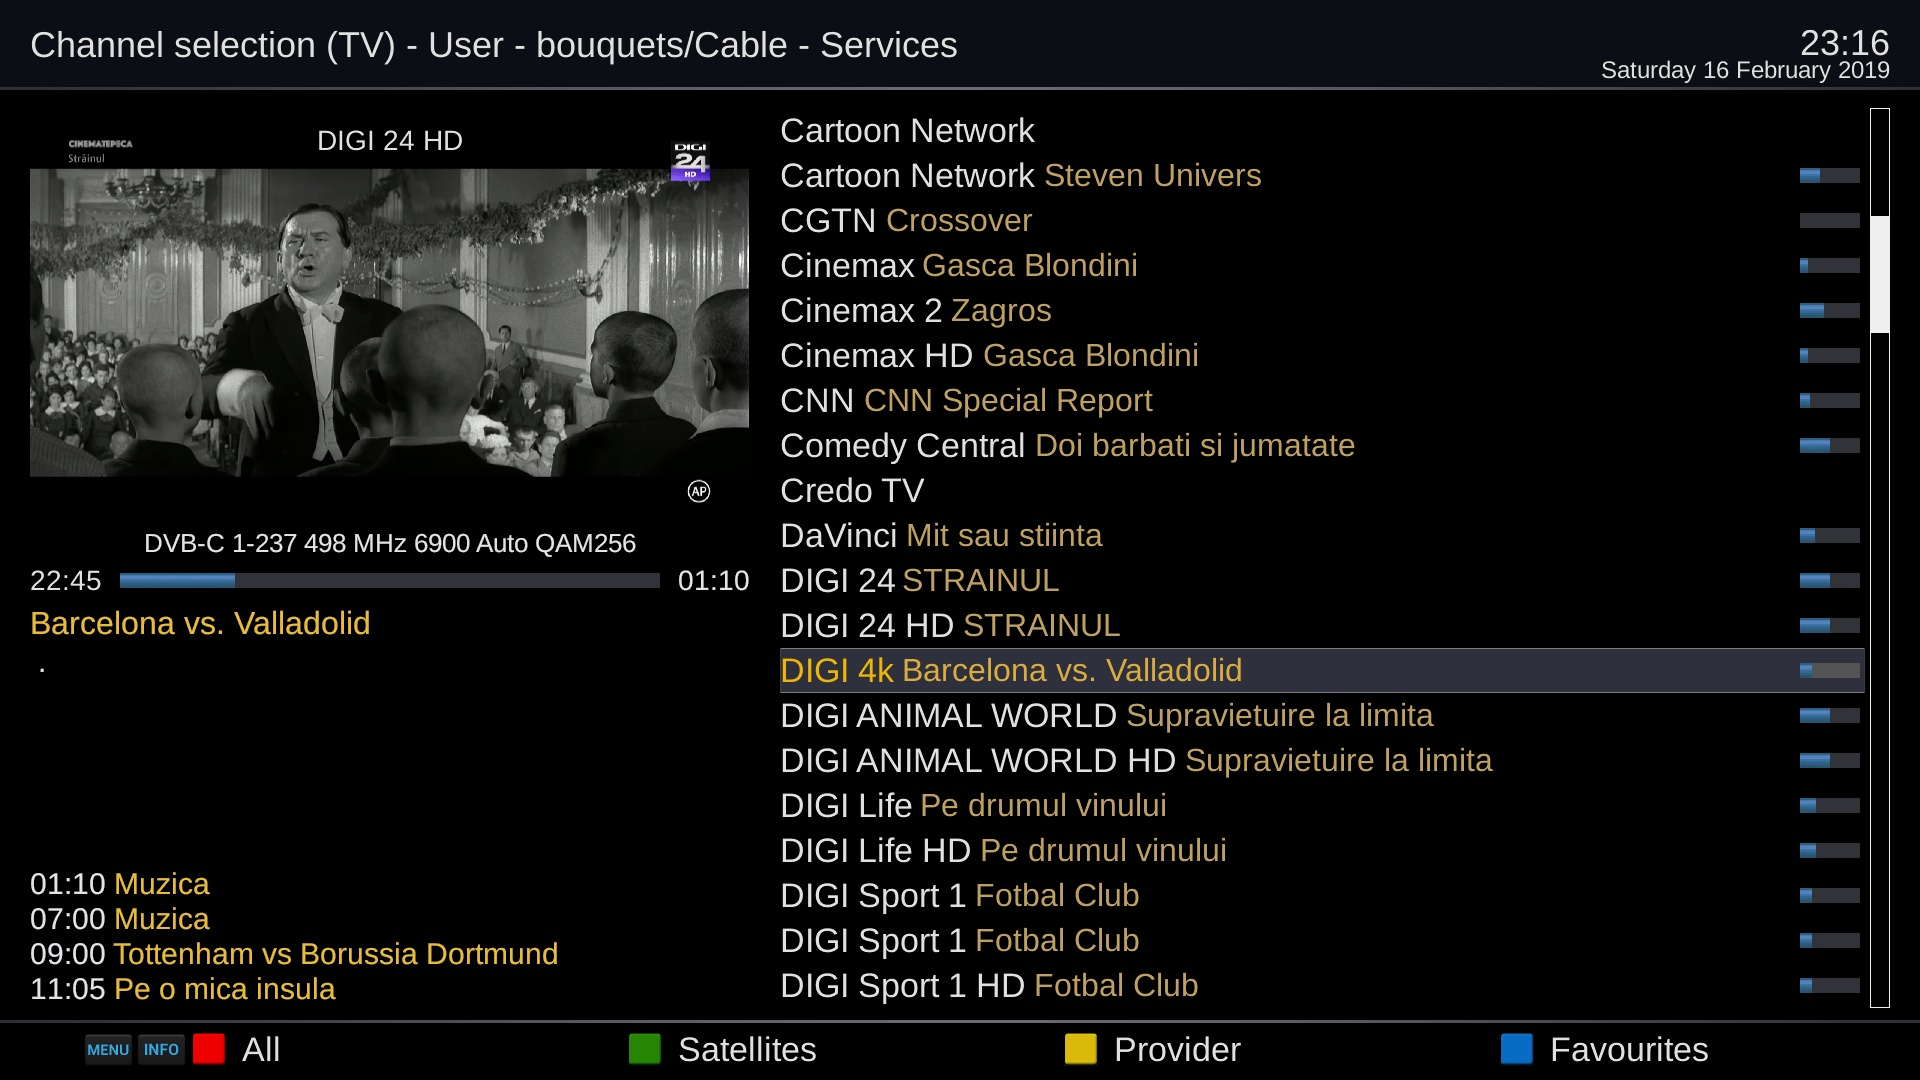
Task: Choose DIGI Sport 1 HD channel
Action: point(988,985)
